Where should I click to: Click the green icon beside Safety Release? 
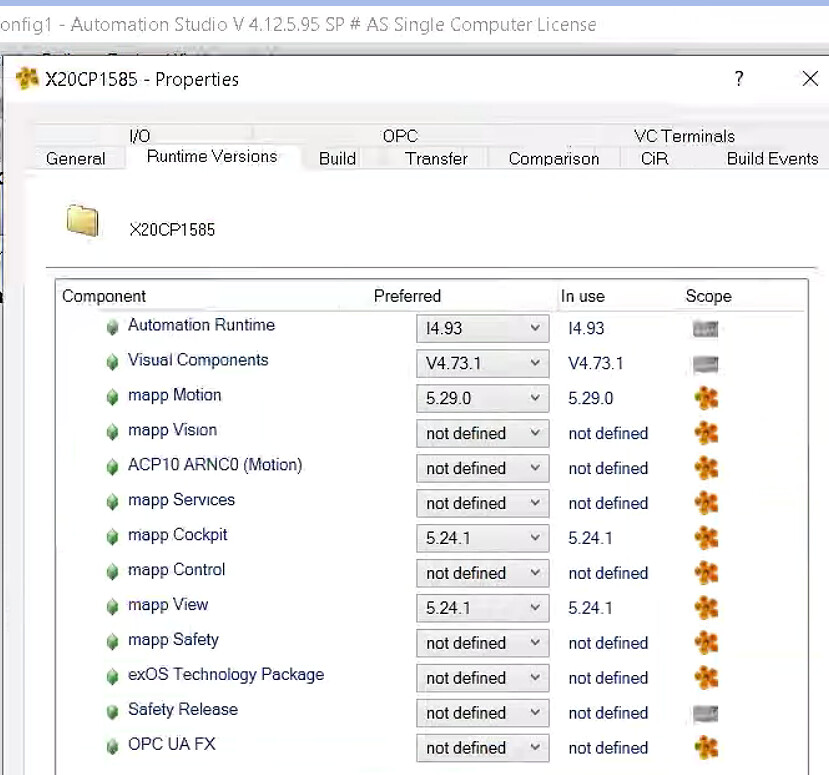(112, 712)
